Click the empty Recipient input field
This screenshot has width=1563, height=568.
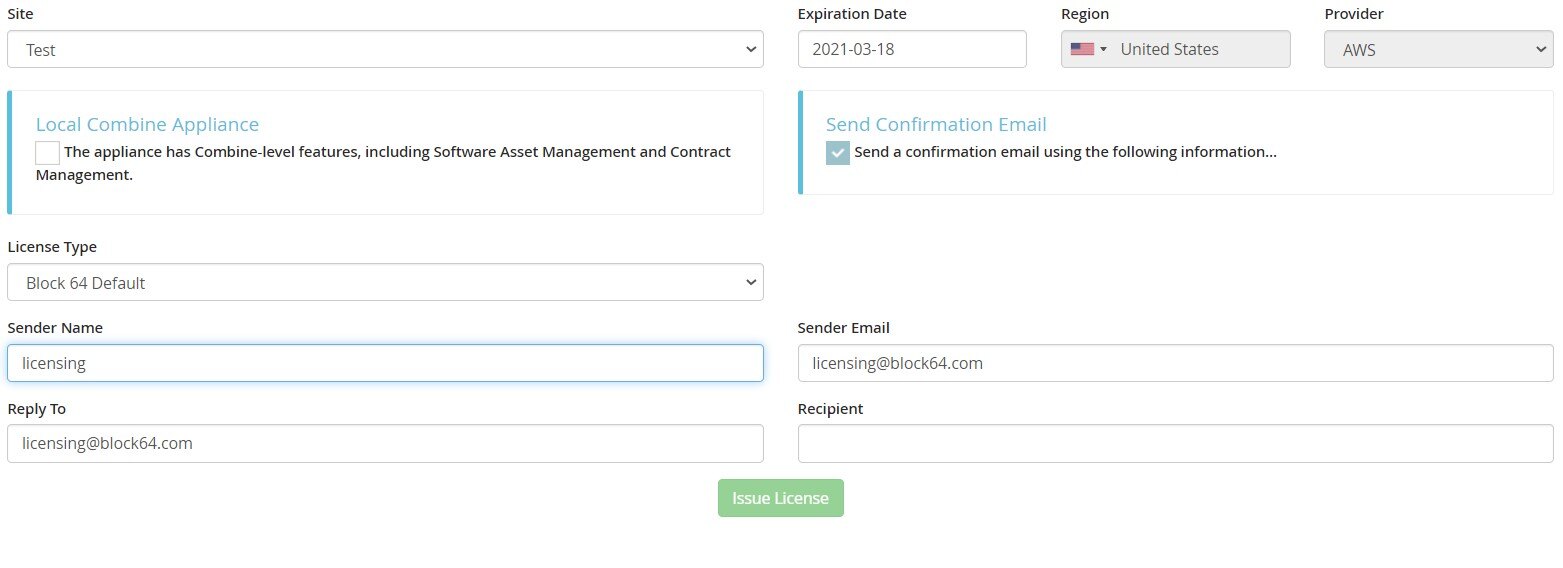pos(1175,444)
